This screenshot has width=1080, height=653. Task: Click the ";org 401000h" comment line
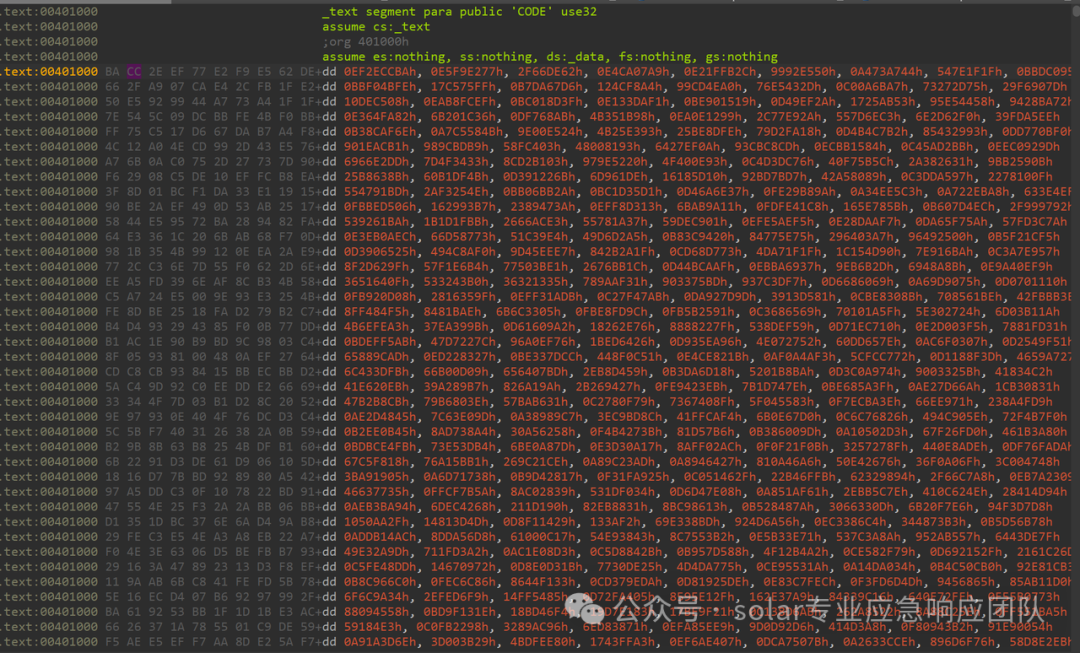coord(365,41)
